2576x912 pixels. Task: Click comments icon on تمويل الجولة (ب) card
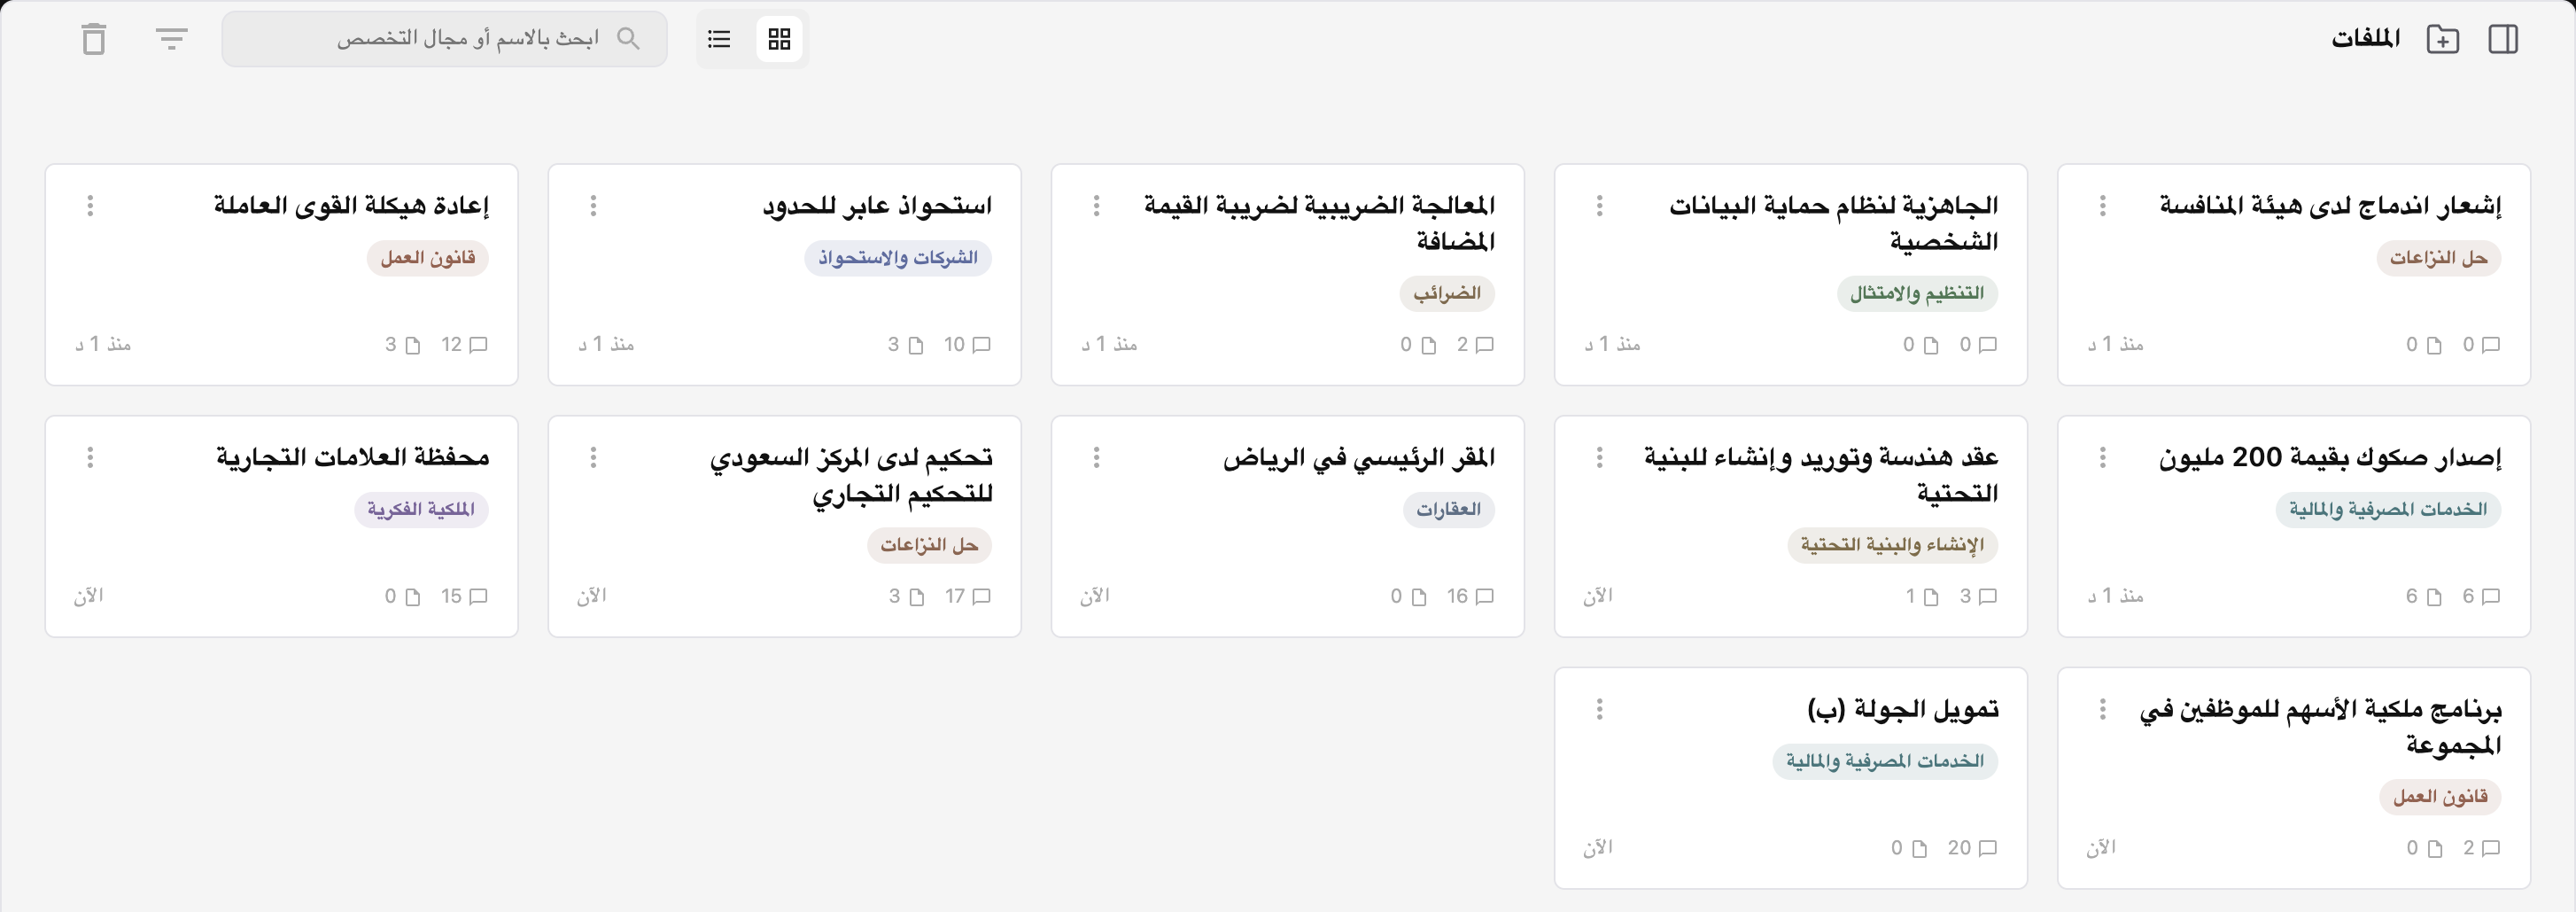[1988, 848]
